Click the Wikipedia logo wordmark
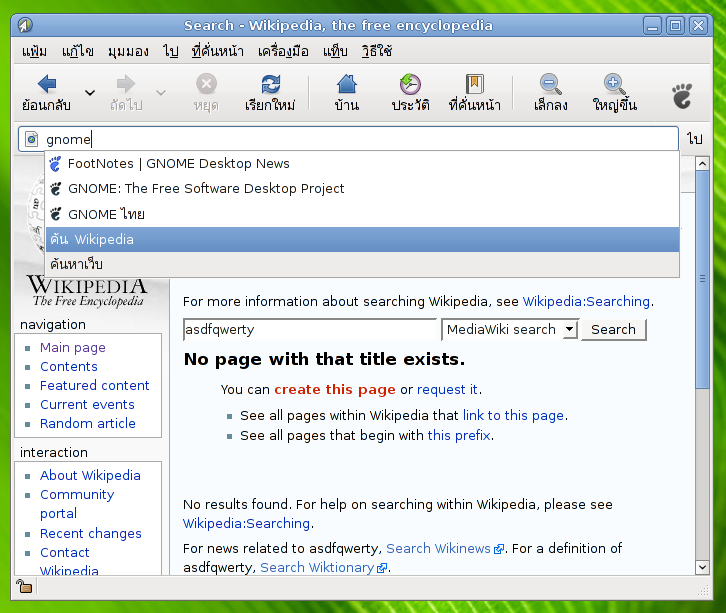Screen dimensions: 726x613 (x=87, y=291)
